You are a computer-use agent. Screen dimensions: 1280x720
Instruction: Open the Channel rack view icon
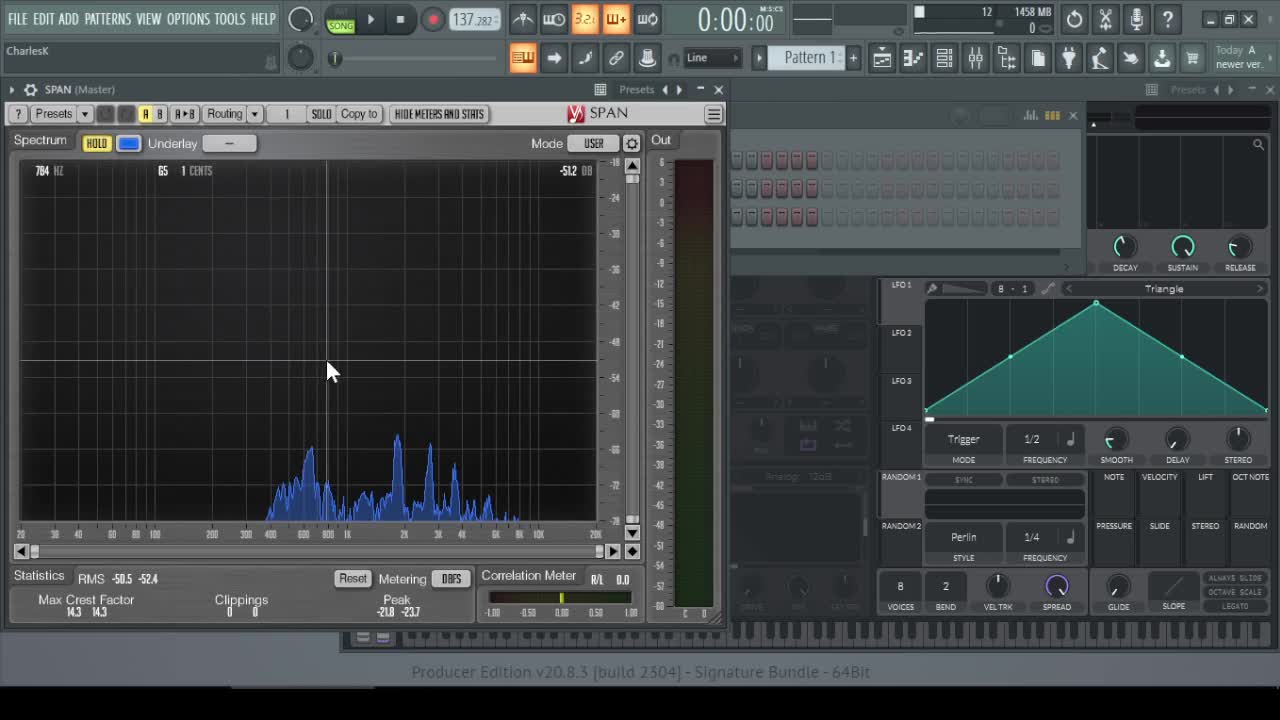click(x=944, y=58)
